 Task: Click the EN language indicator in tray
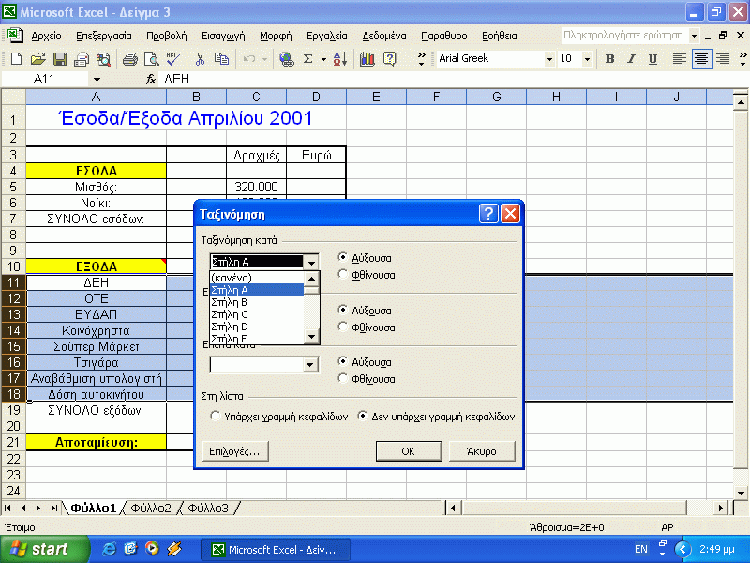tap(641, 549)
